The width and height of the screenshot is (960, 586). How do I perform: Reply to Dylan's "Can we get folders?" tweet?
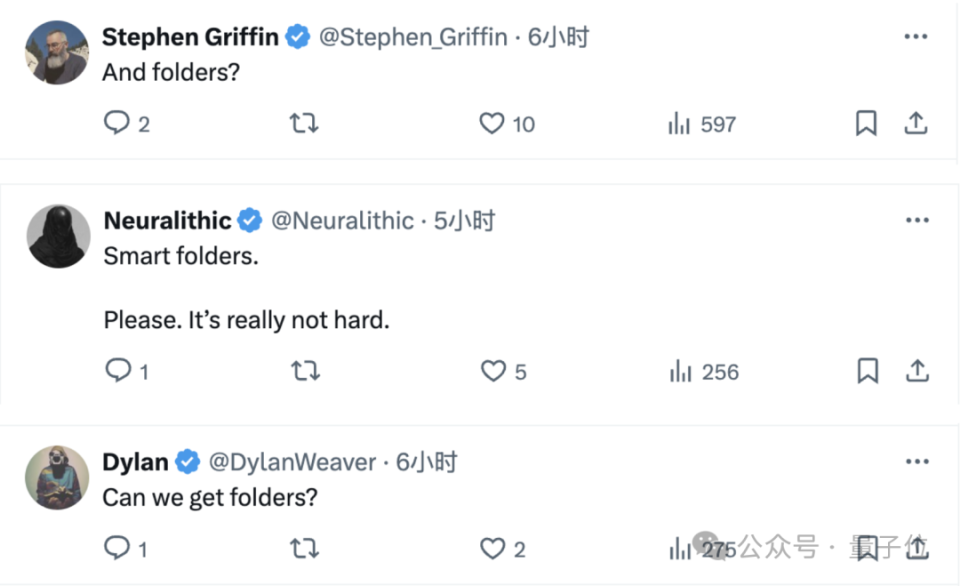point(118,548)
